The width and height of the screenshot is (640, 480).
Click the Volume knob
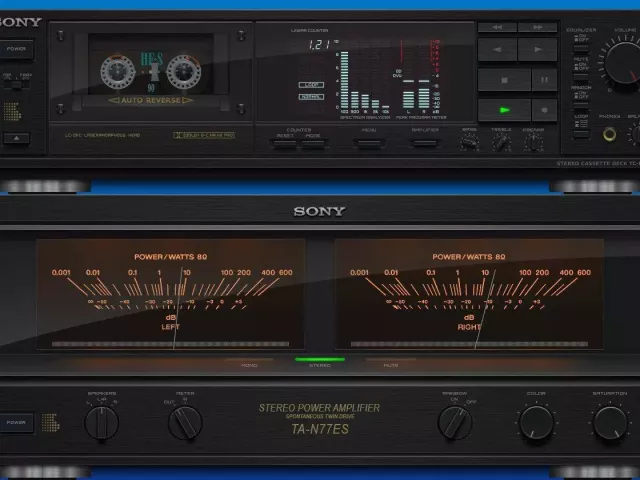(x=625, y=62)
